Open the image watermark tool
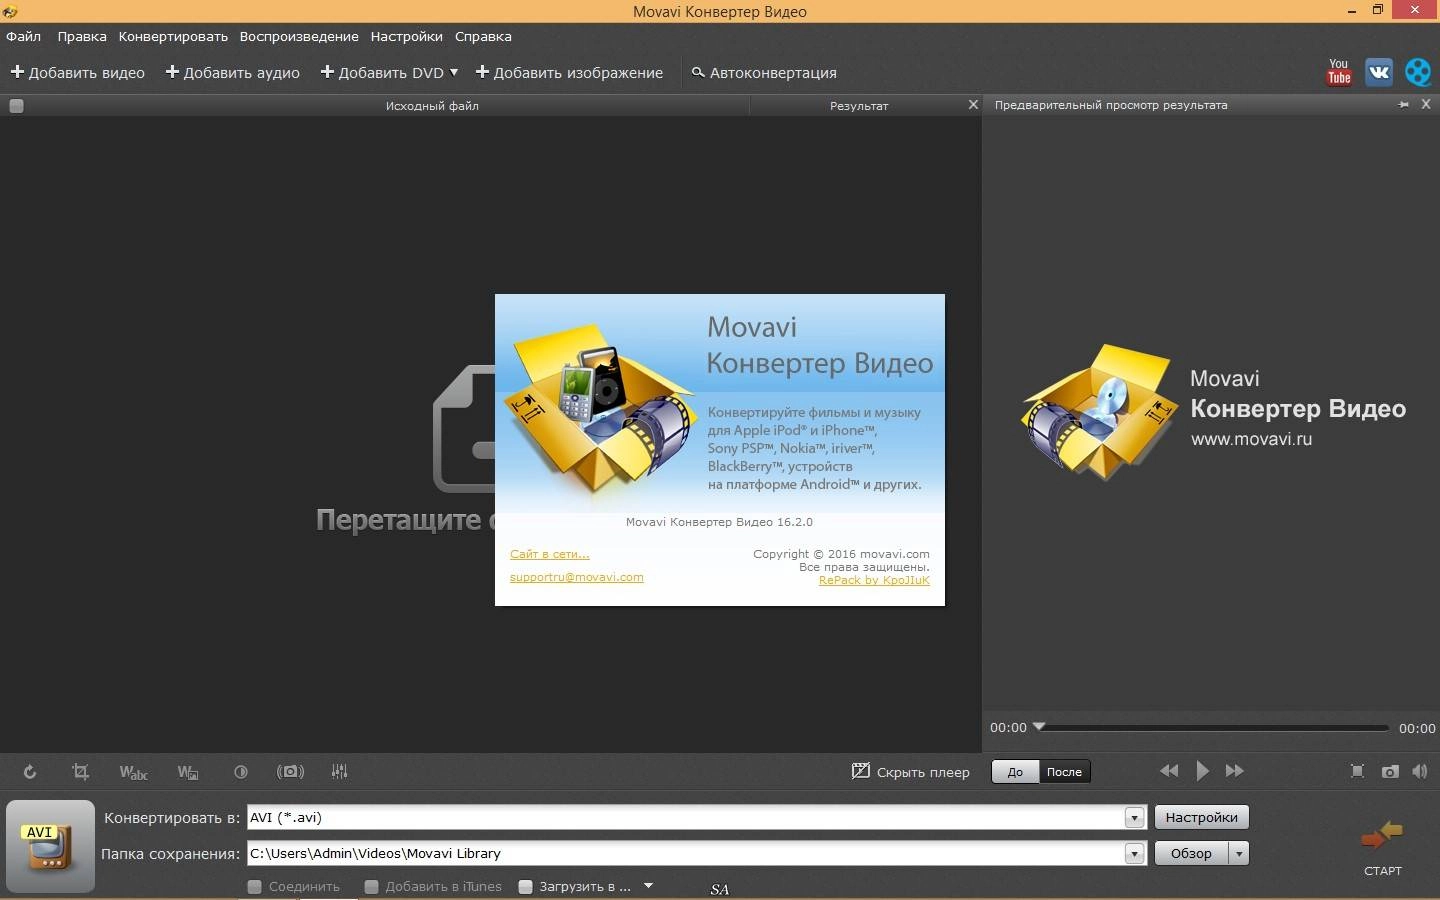This screenshot has width=1440, height=900. [x=188, y=771]
